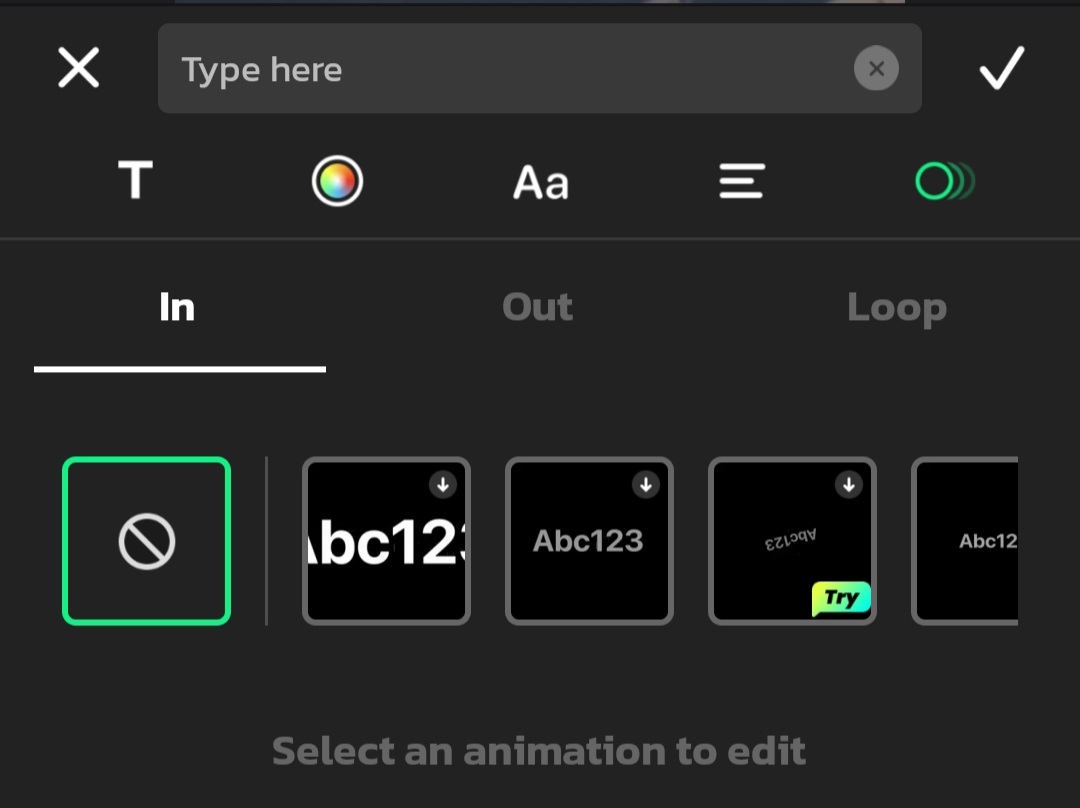The height and width of the screenshot is (808, 1080).
Task: Tap the Try badge on the animation
Action: [x=840, y=598]
